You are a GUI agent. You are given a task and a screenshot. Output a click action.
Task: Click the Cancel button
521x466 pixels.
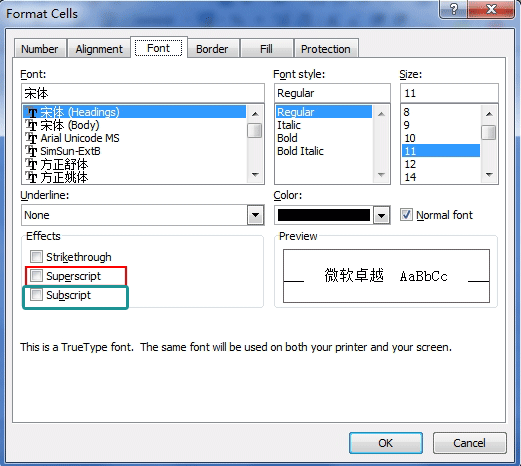click(x=469, y=443)
